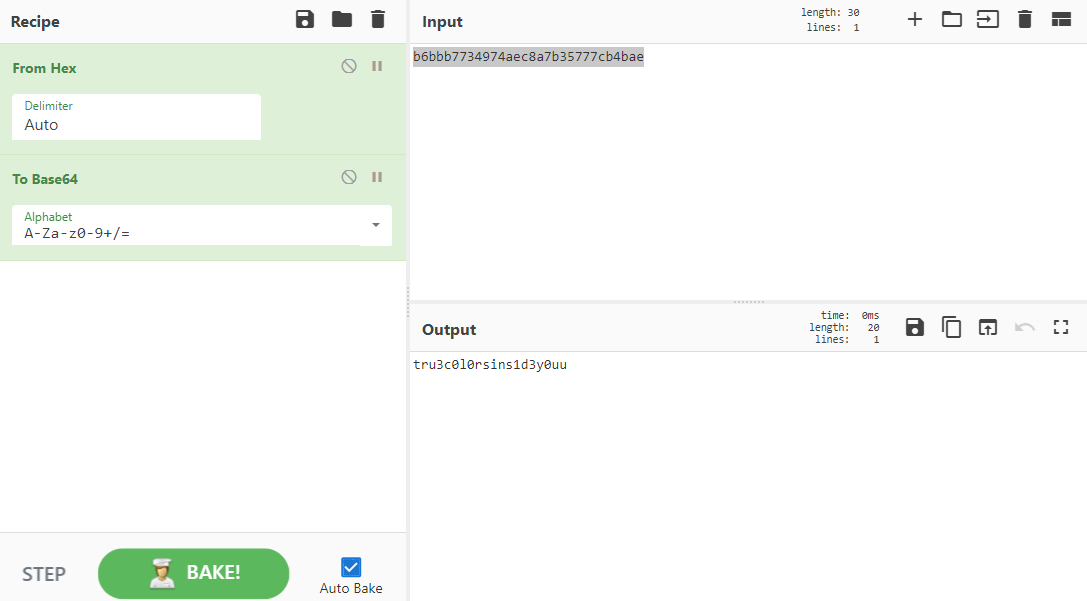Click the STEP button

pyautogui.click(x=44, y=573)
